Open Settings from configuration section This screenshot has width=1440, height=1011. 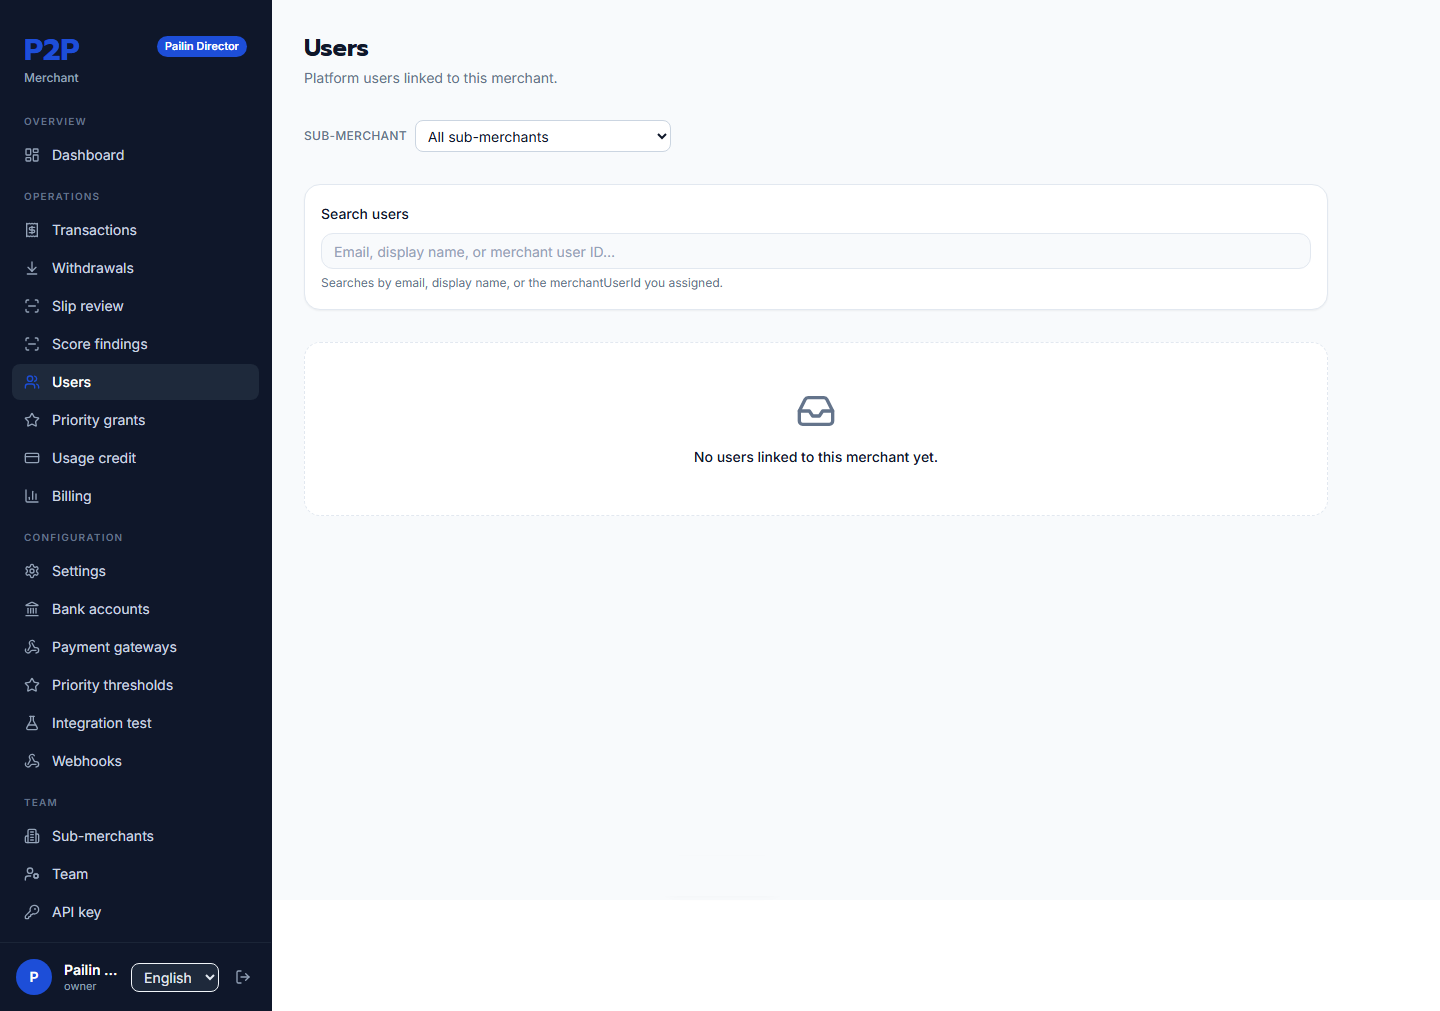(x=135, y=571)
